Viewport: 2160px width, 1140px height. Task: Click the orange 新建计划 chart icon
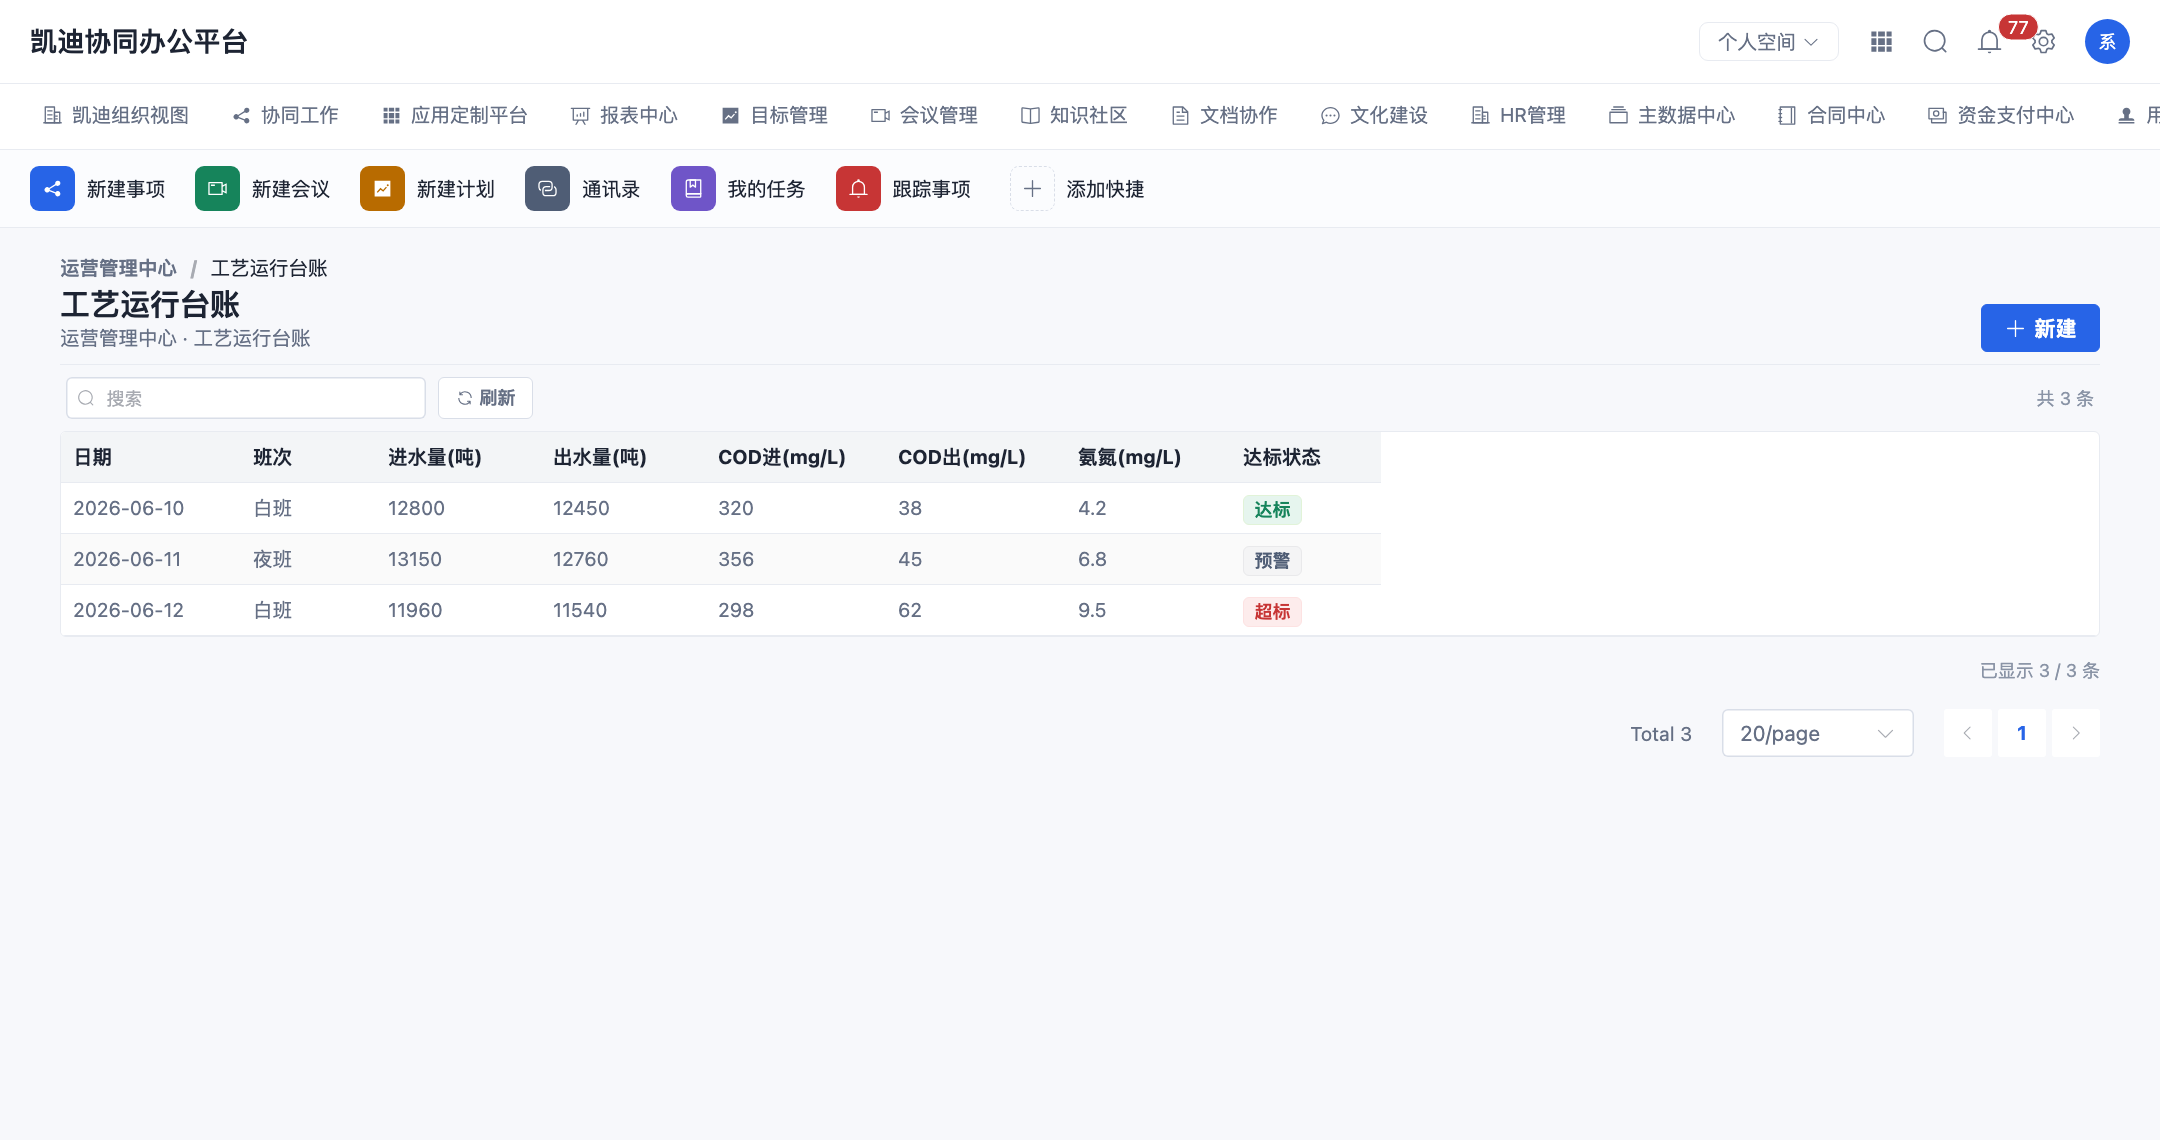pos(382,189)
